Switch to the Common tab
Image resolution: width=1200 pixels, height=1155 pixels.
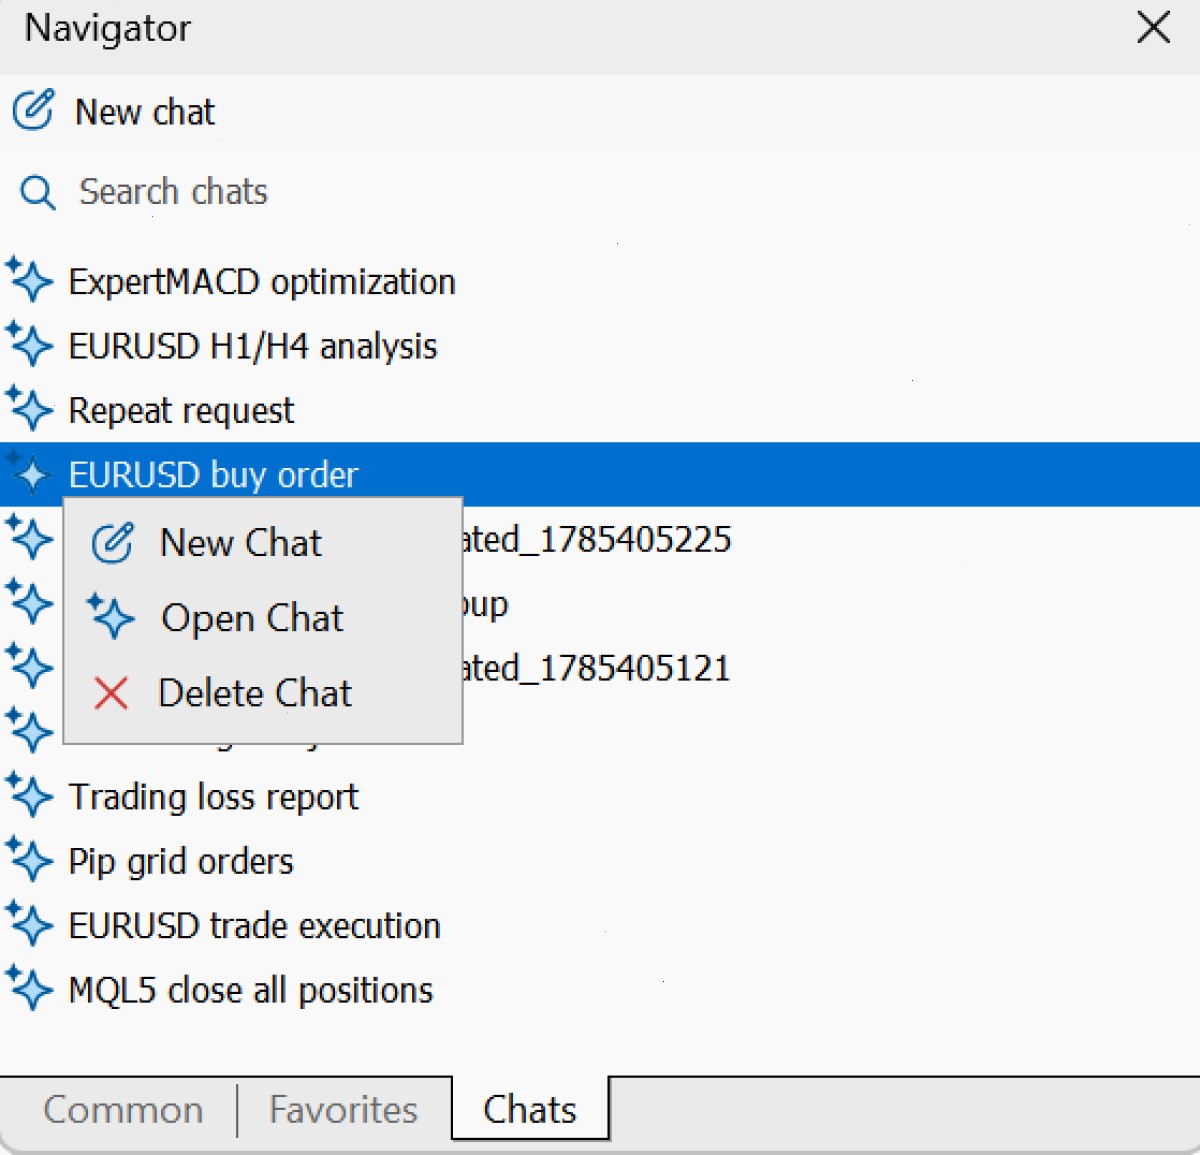[123, 1109]
